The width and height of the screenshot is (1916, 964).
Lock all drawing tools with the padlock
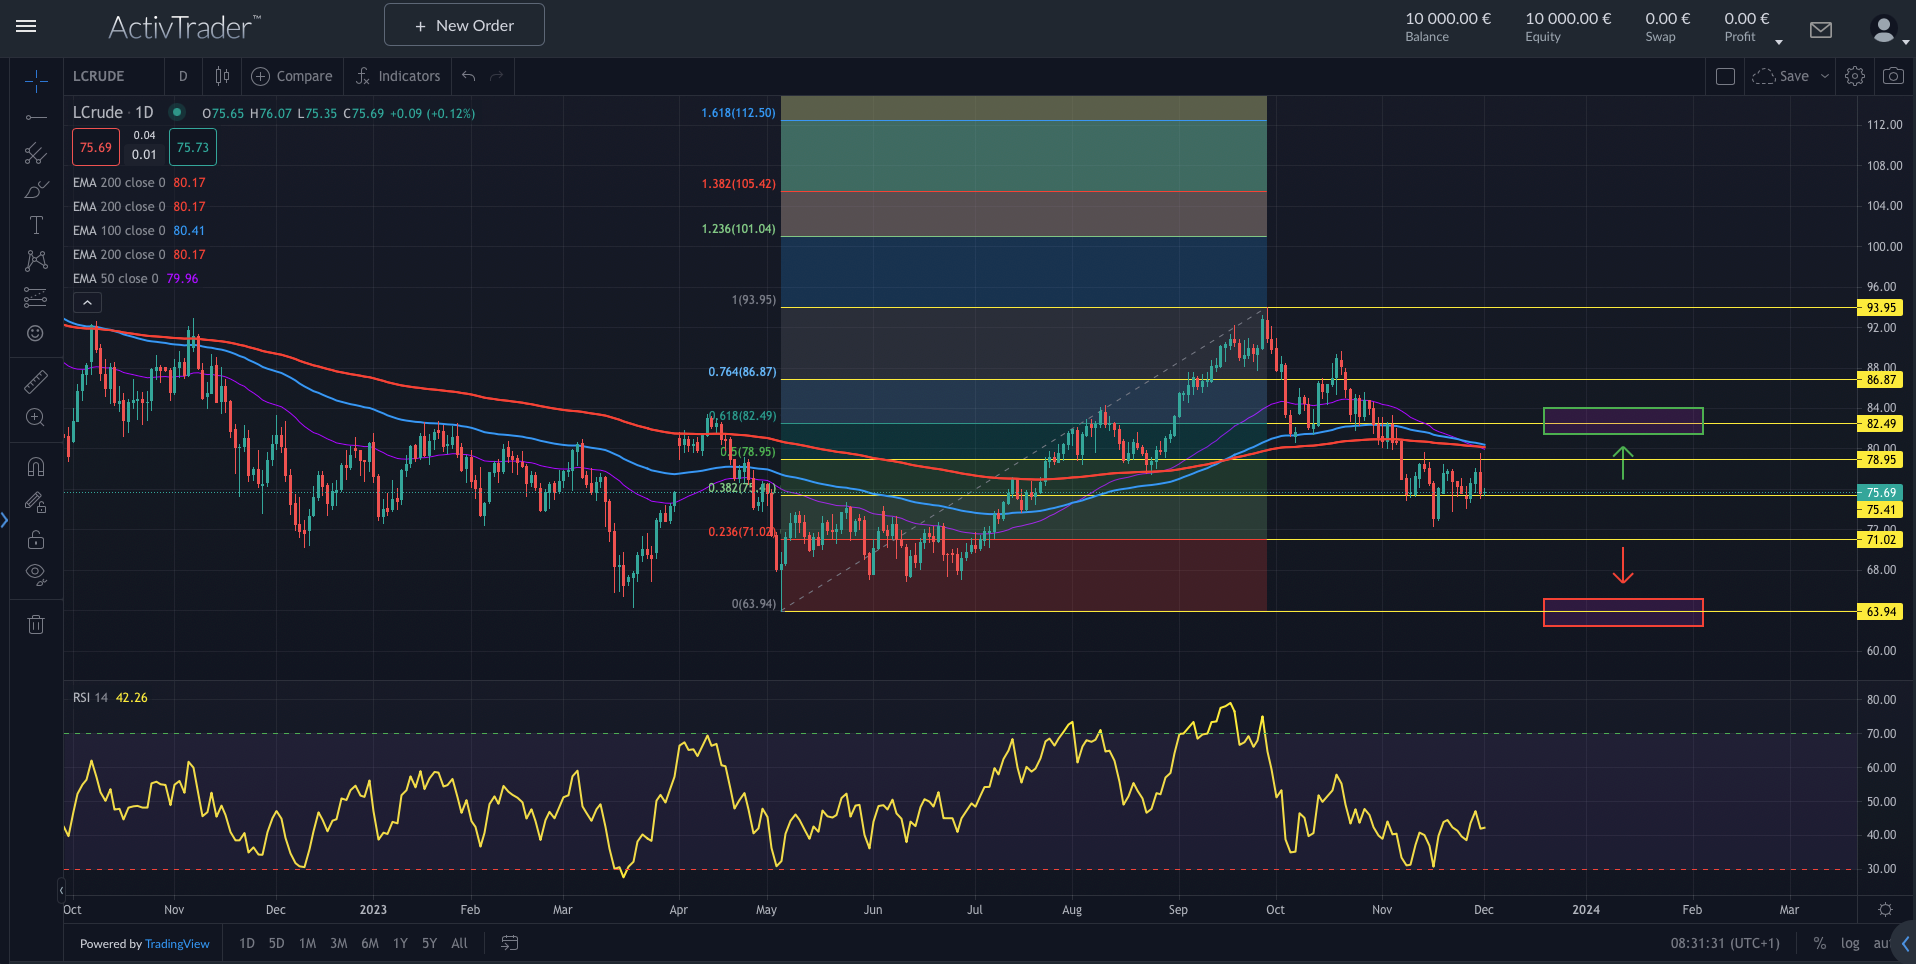coord(36,540)
